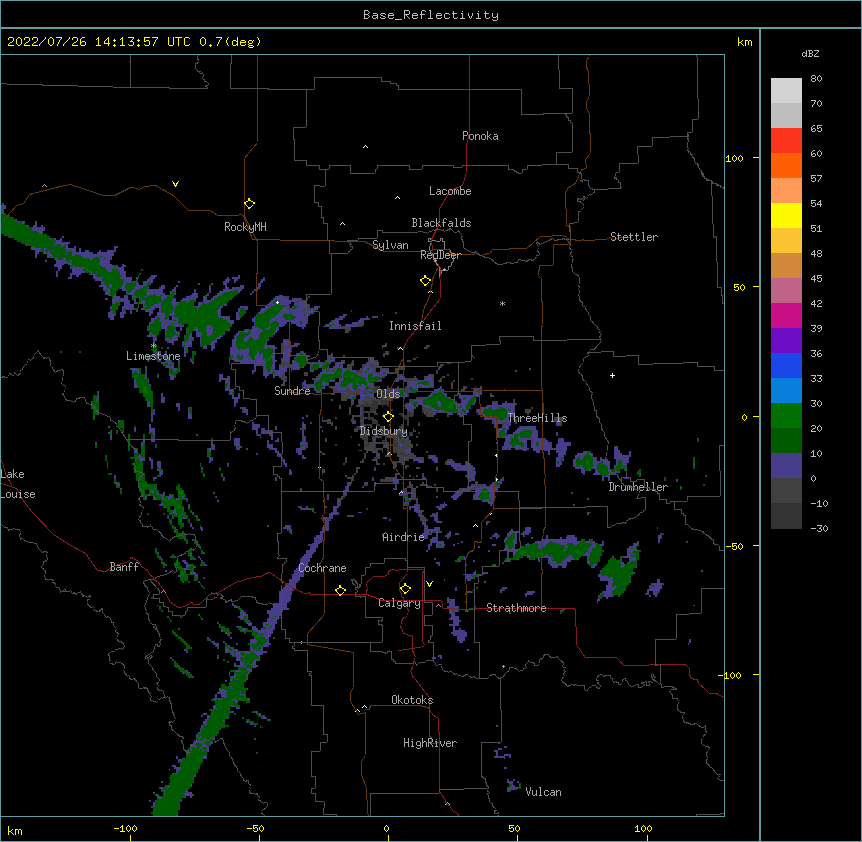Click the caret marker west of Blackfalds
The image size is (862, 842).
pyautogui.click(x=342, y=224)
